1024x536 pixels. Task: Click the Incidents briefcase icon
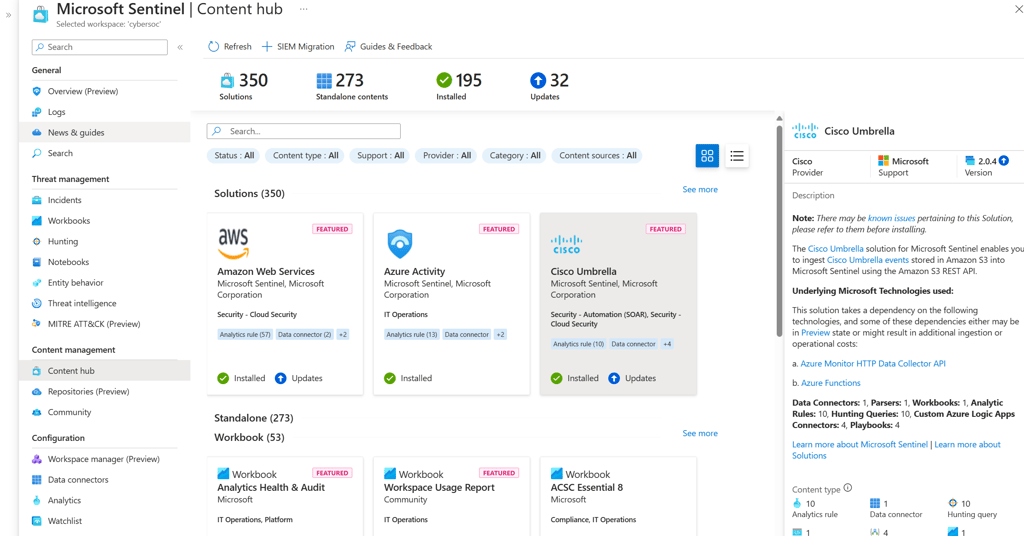(37, 200)
